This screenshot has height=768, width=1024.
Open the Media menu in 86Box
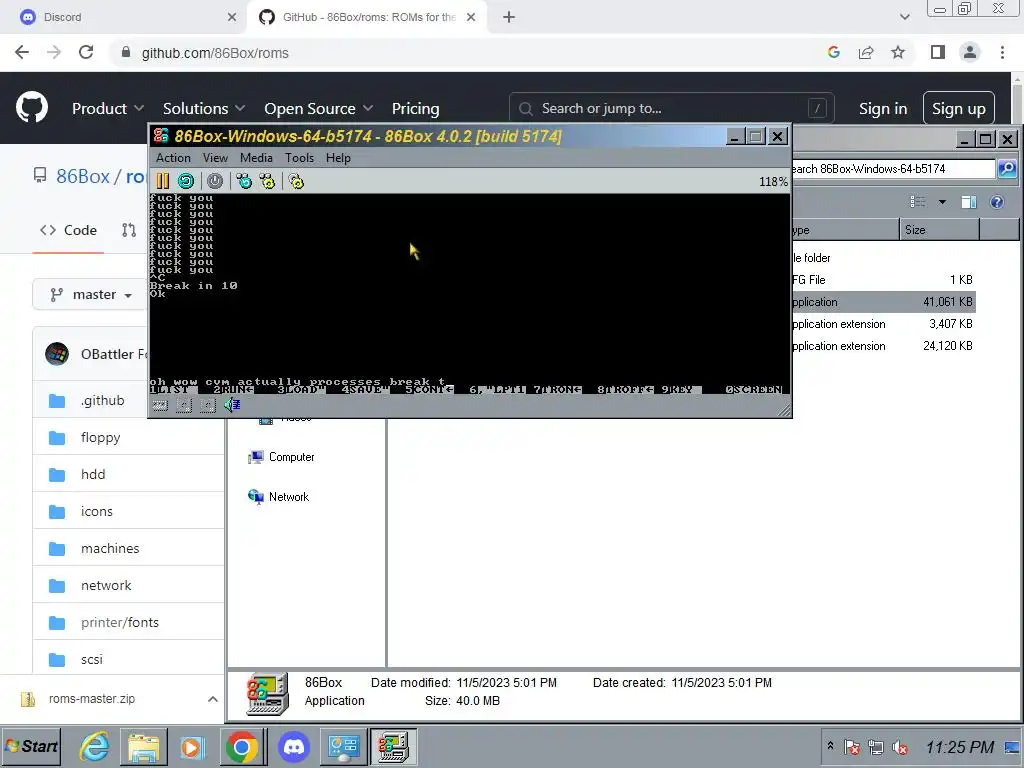click(x=256, y=157)
